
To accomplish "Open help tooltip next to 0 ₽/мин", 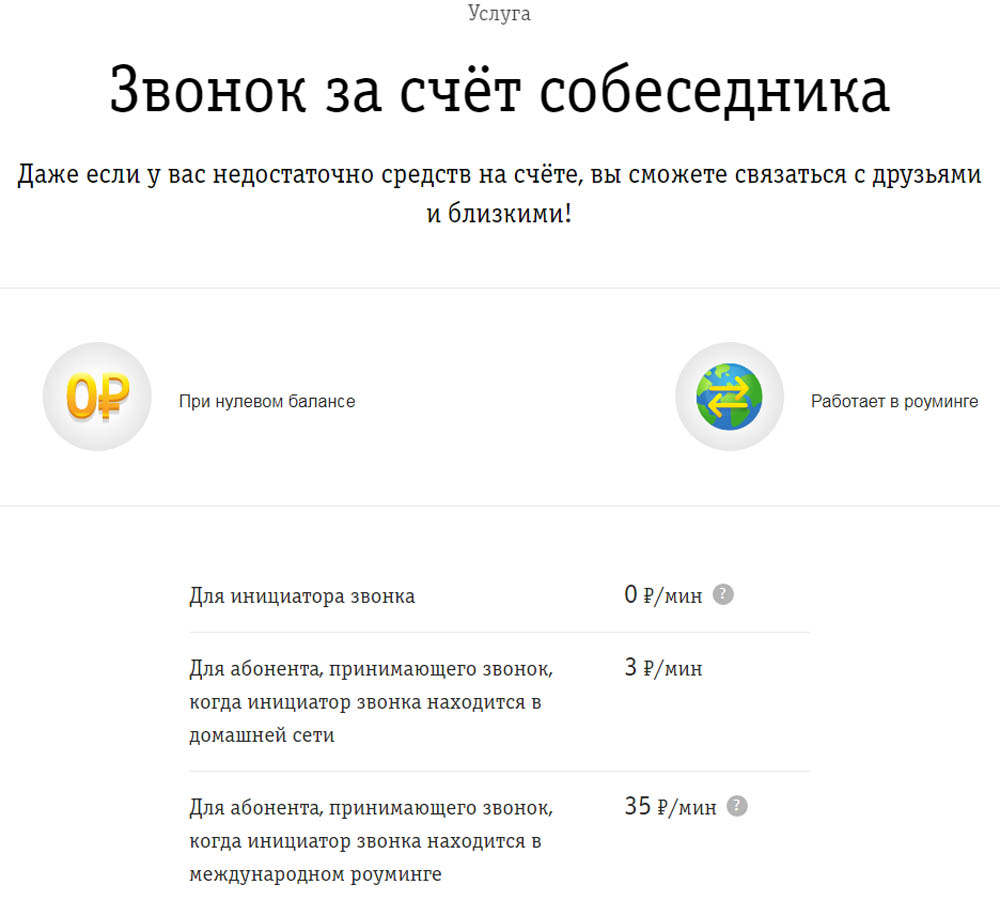I will click(723, 594).
